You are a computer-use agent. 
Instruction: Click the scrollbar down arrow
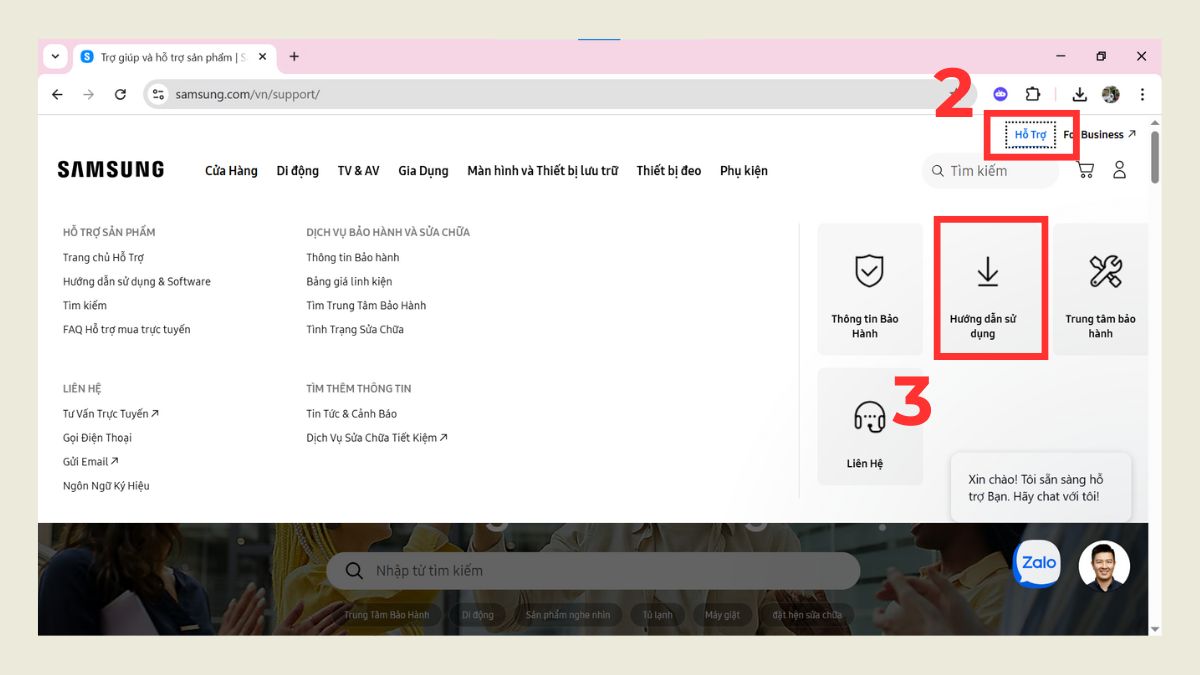[x=1155, y=630]
